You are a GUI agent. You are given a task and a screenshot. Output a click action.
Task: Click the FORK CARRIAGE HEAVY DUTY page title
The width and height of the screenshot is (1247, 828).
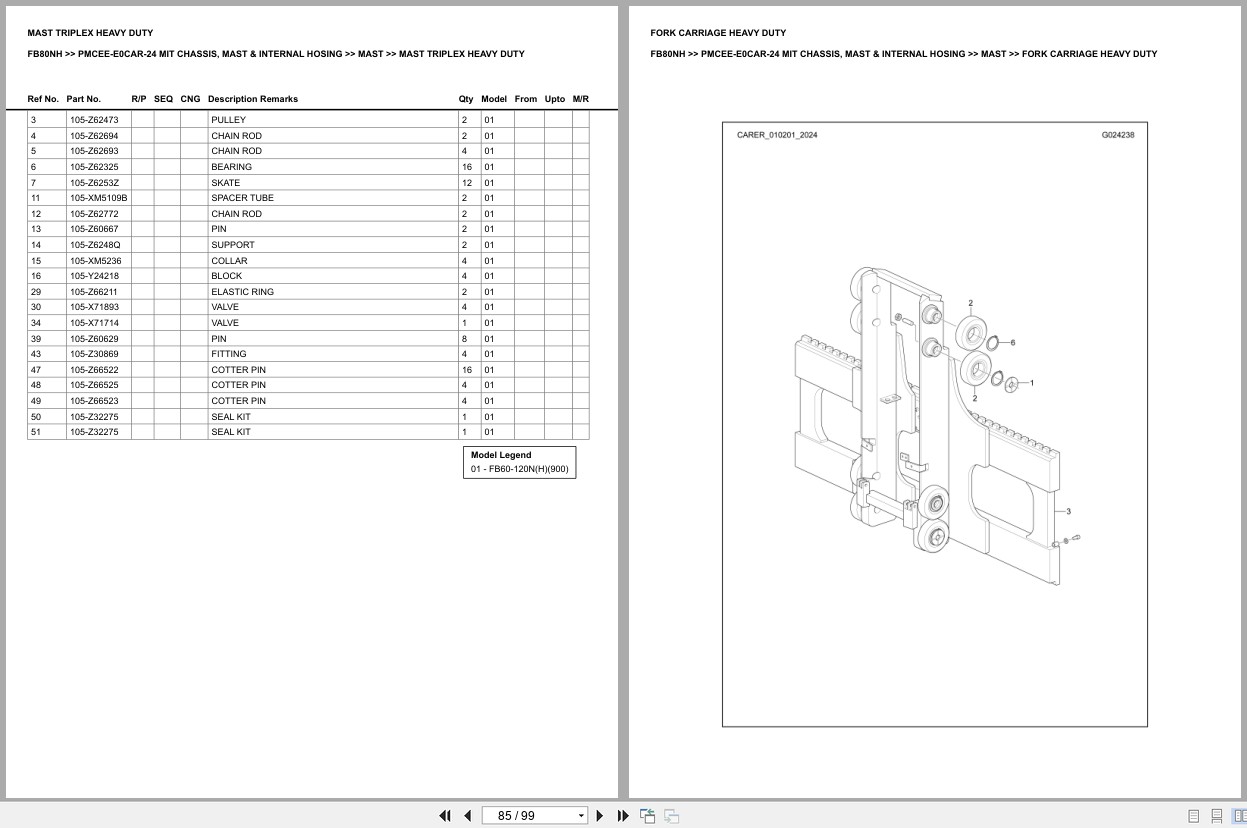[718, 33]
